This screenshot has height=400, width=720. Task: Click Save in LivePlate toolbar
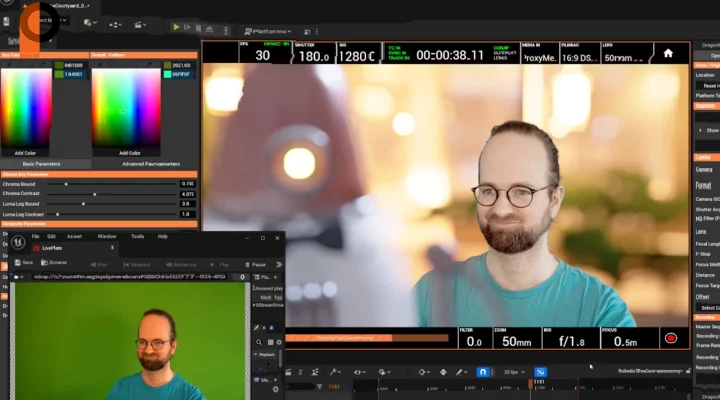(x=24, y=263)
